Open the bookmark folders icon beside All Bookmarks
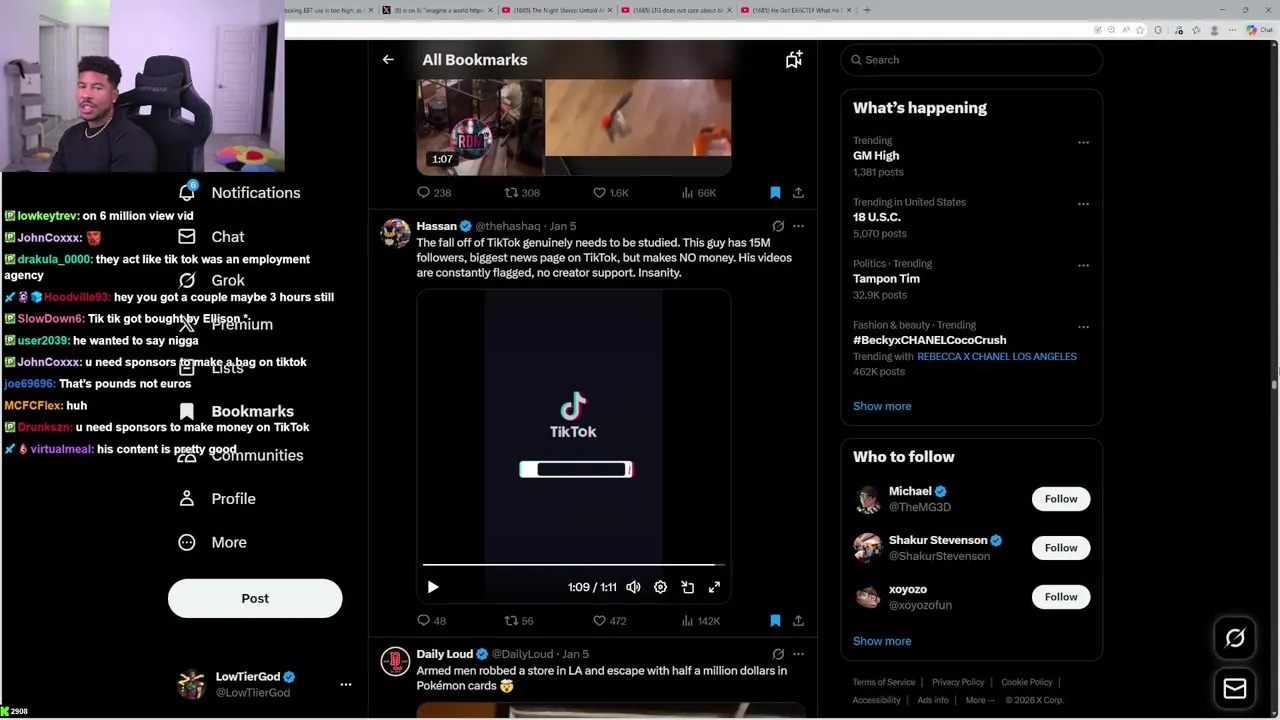 point(794,60)
